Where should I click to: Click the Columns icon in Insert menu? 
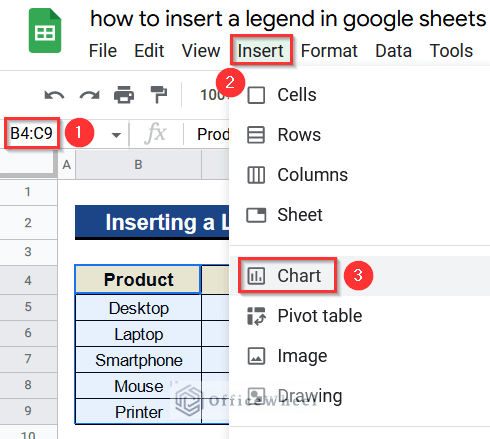click(256, 175)
